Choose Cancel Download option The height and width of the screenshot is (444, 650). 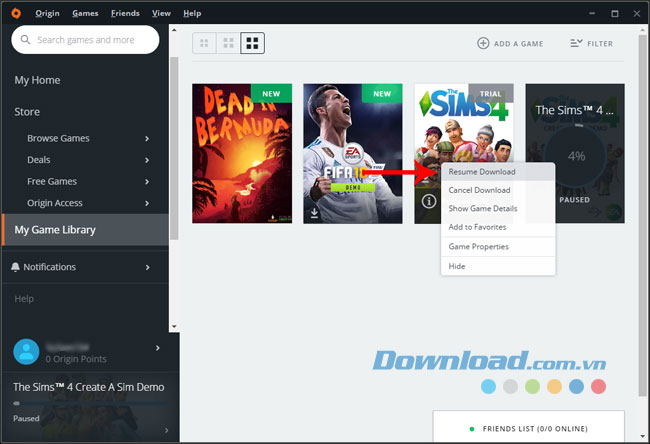coord(498,190)
